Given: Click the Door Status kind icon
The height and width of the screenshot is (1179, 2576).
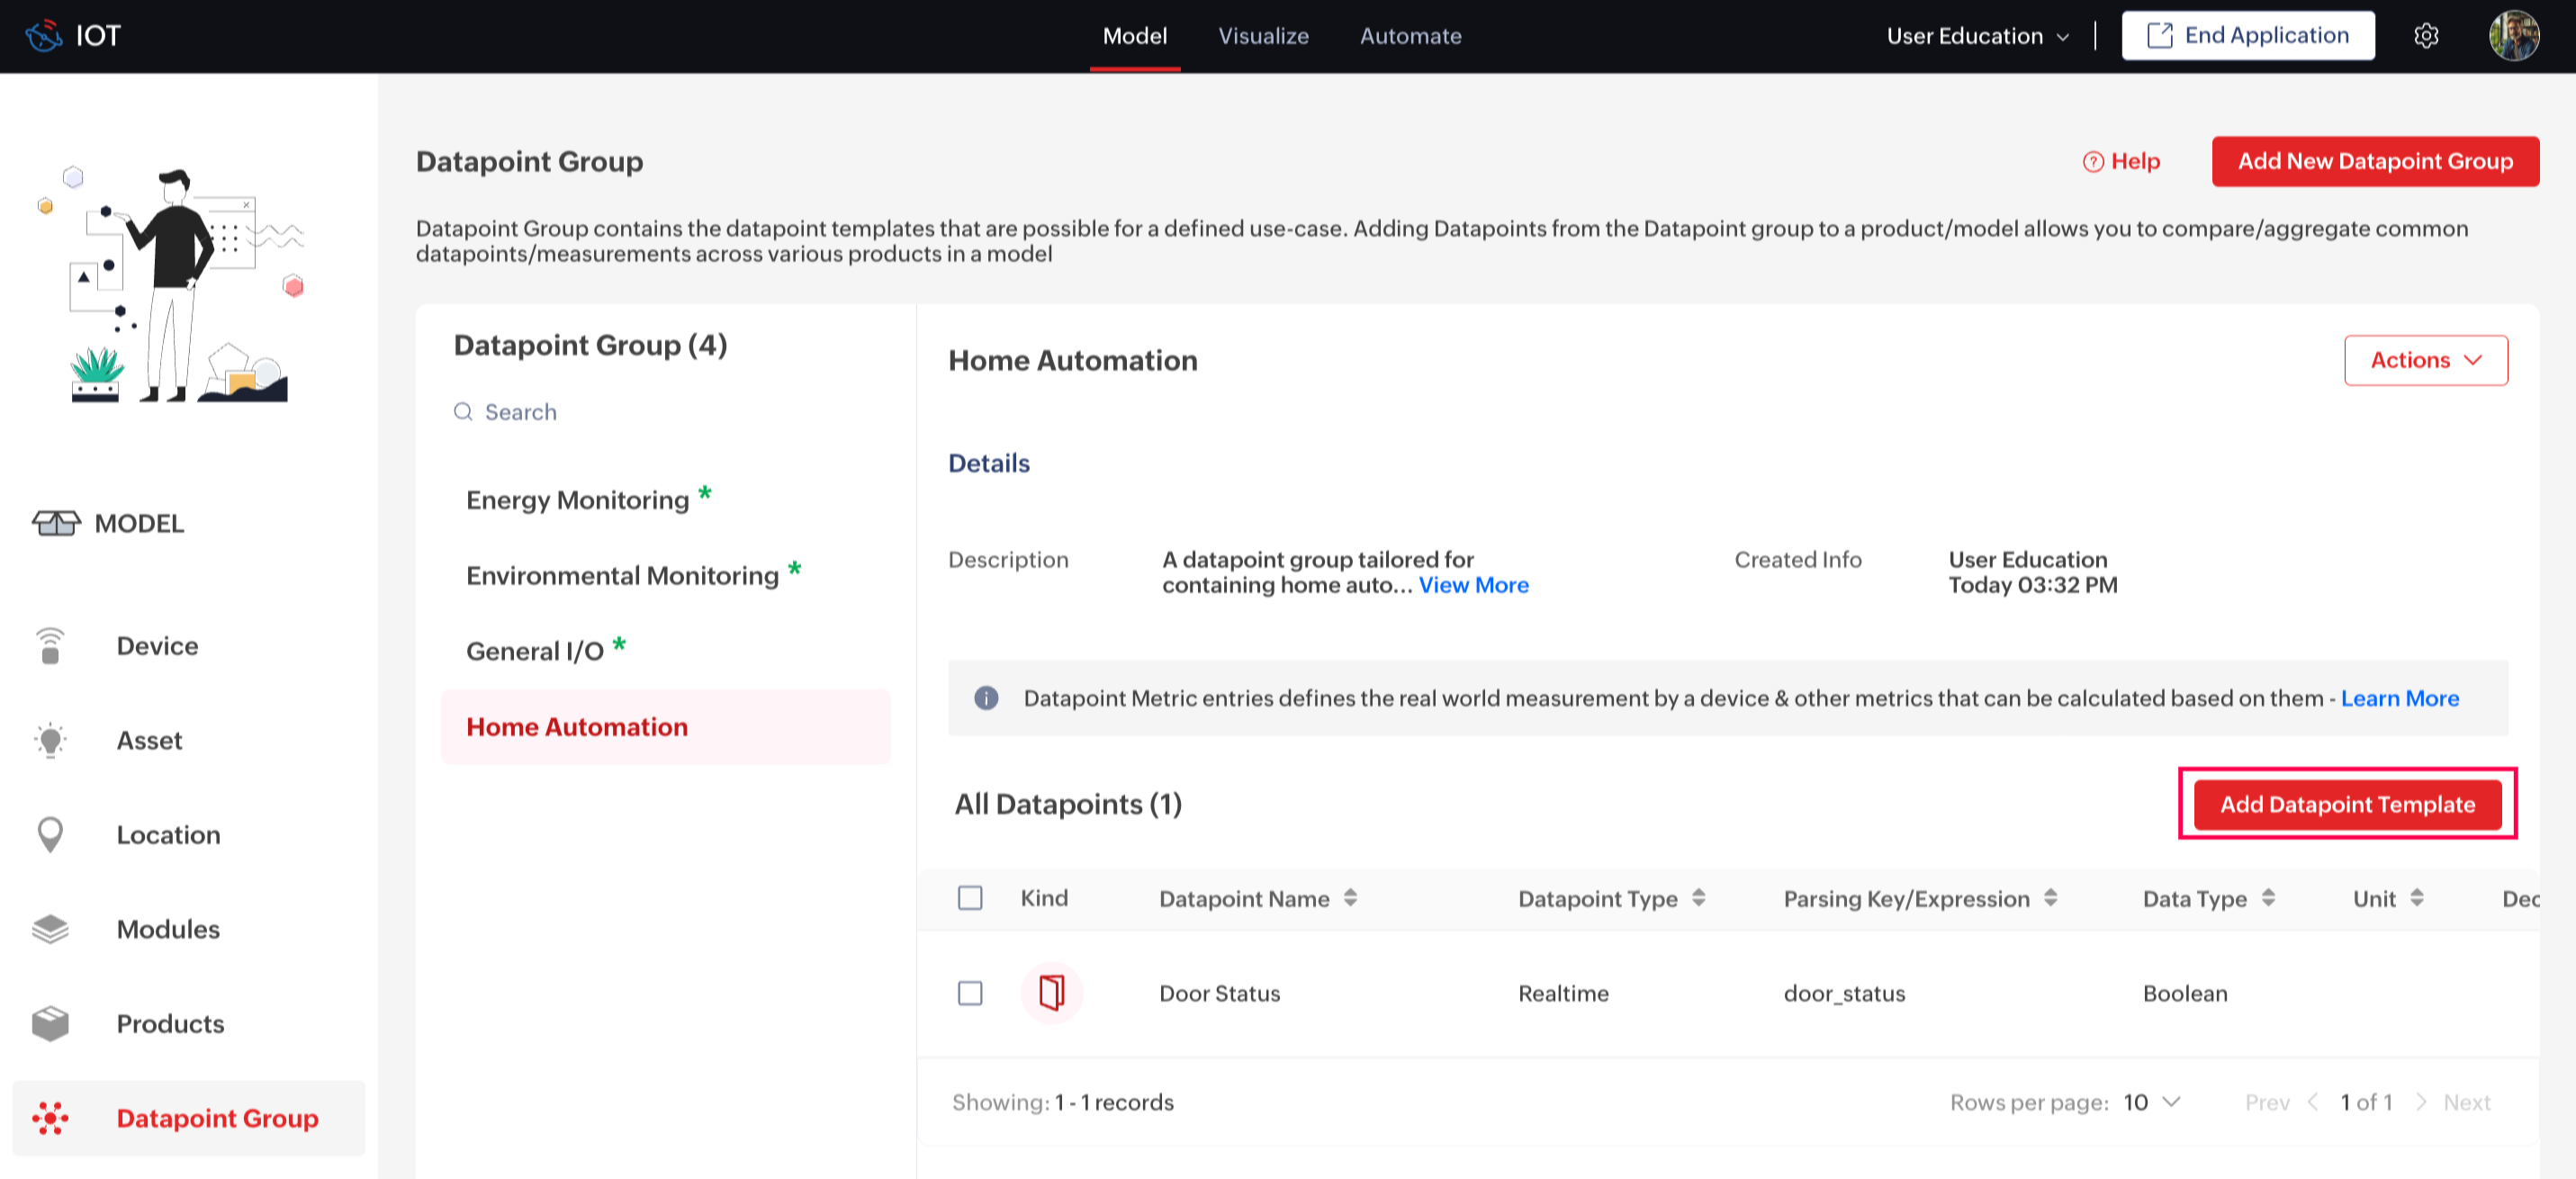Looking at the screenshot, I should [1051, 993].
